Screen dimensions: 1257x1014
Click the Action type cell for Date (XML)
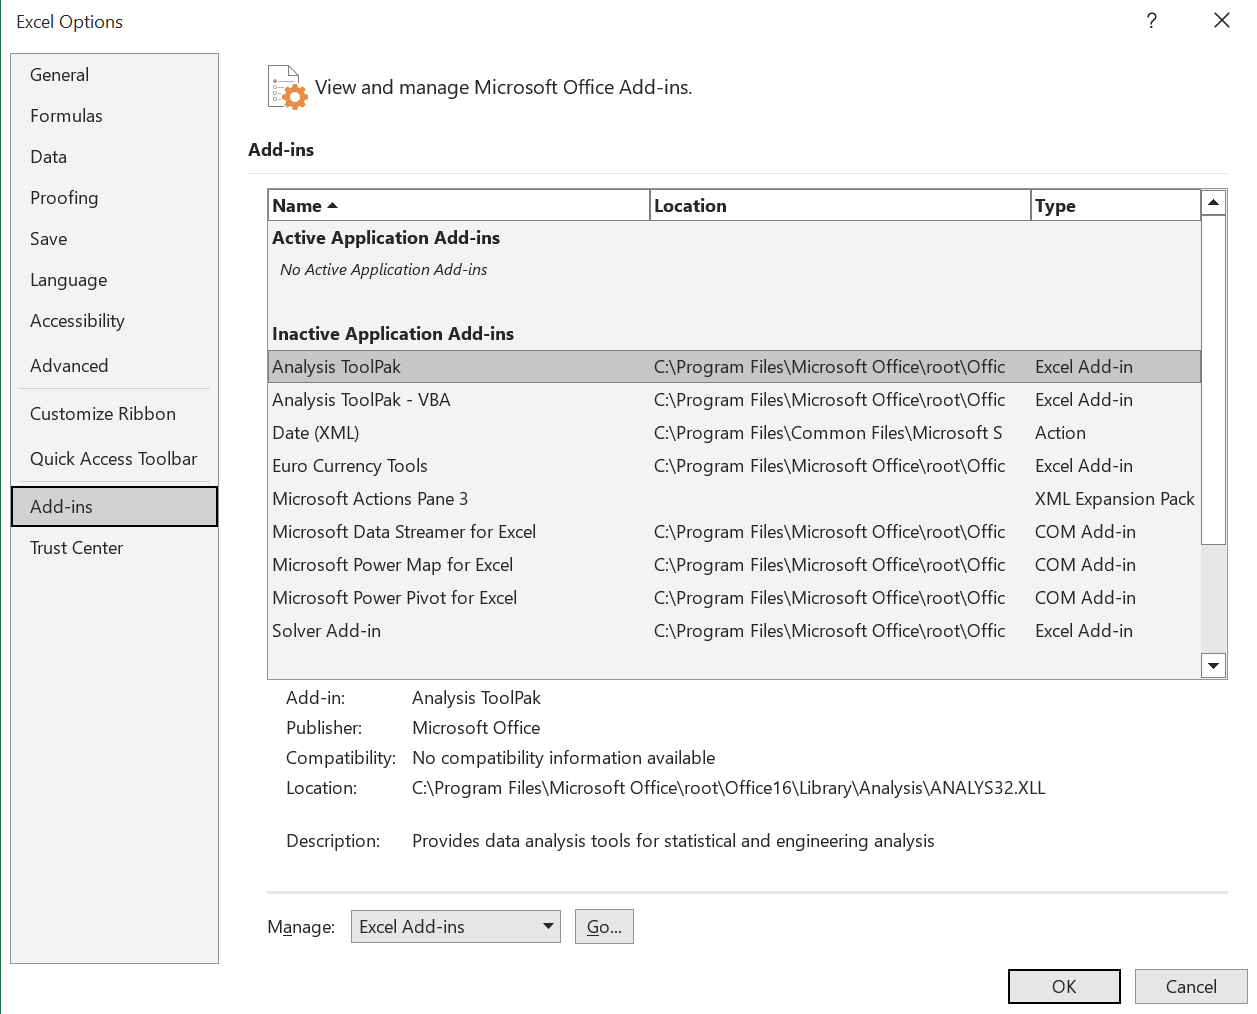pyautogui.click(x=1060, y=433)
